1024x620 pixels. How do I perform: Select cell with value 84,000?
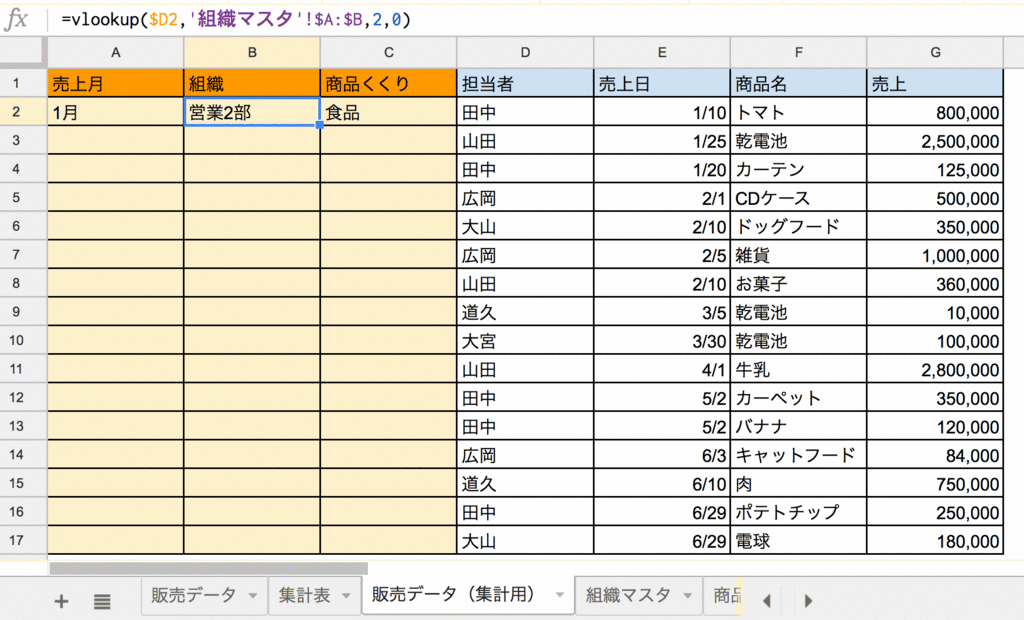[x=935, y=455]
